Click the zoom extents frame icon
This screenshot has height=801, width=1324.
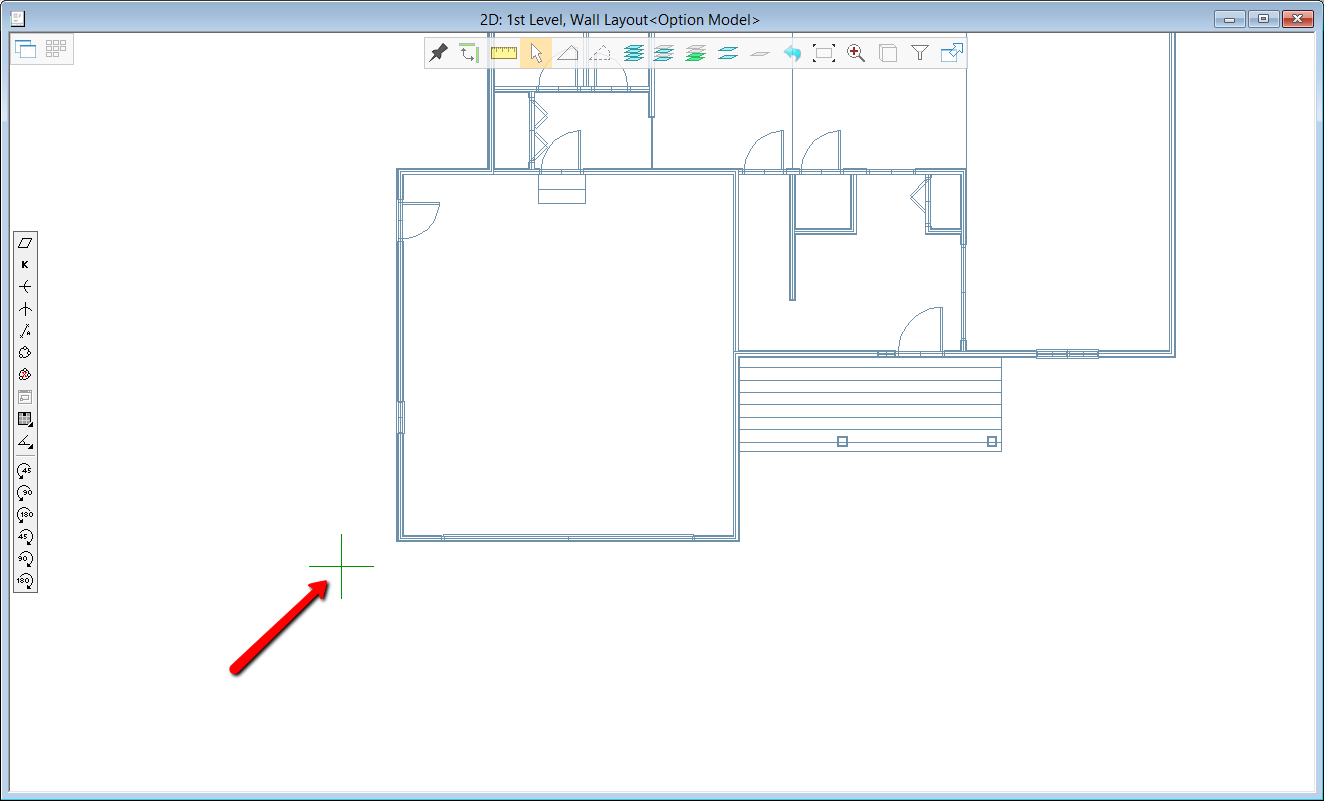point(824,53)
